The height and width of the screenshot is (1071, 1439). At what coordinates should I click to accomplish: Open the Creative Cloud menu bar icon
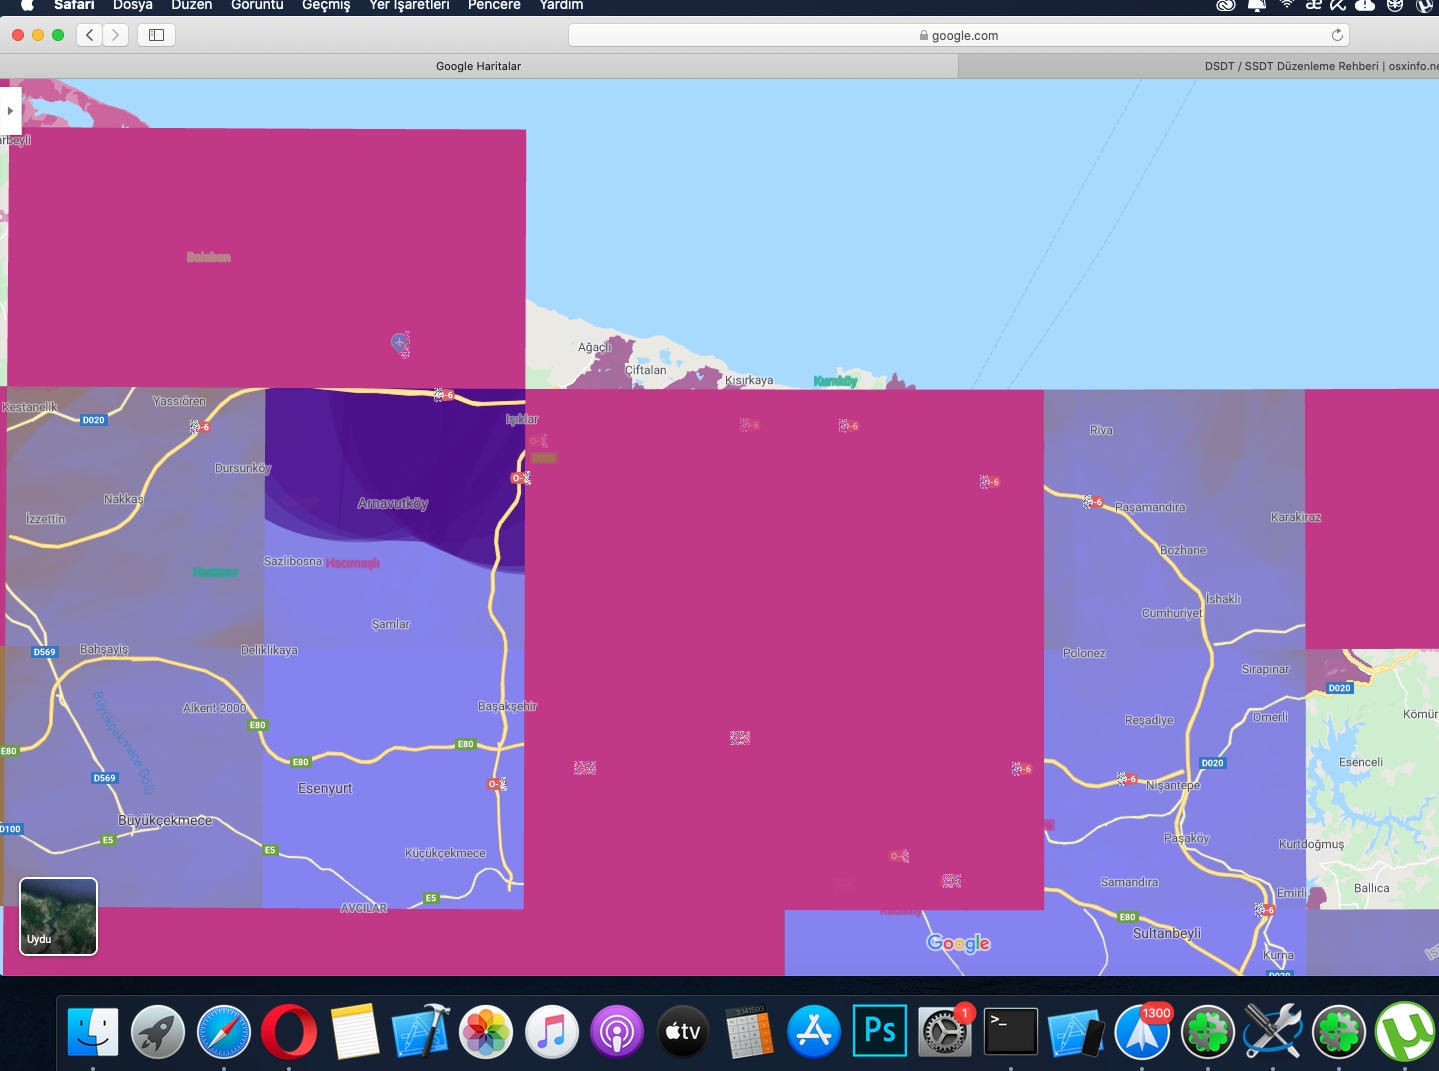(1225, 5)
